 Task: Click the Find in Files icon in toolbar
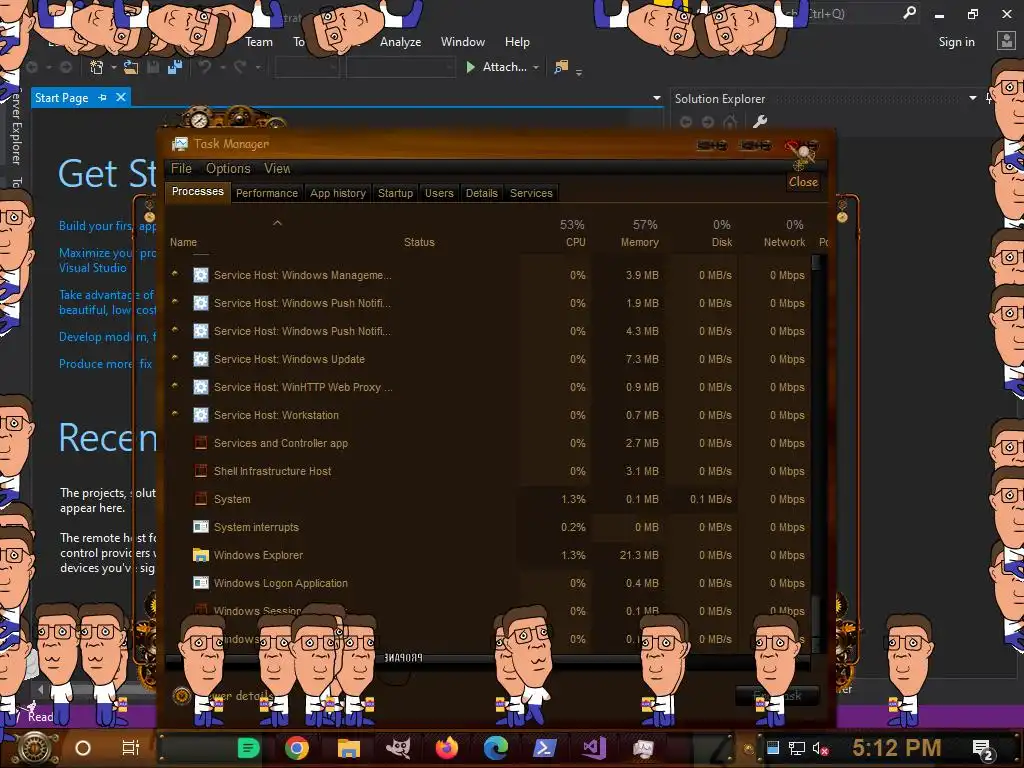[561, 67]
